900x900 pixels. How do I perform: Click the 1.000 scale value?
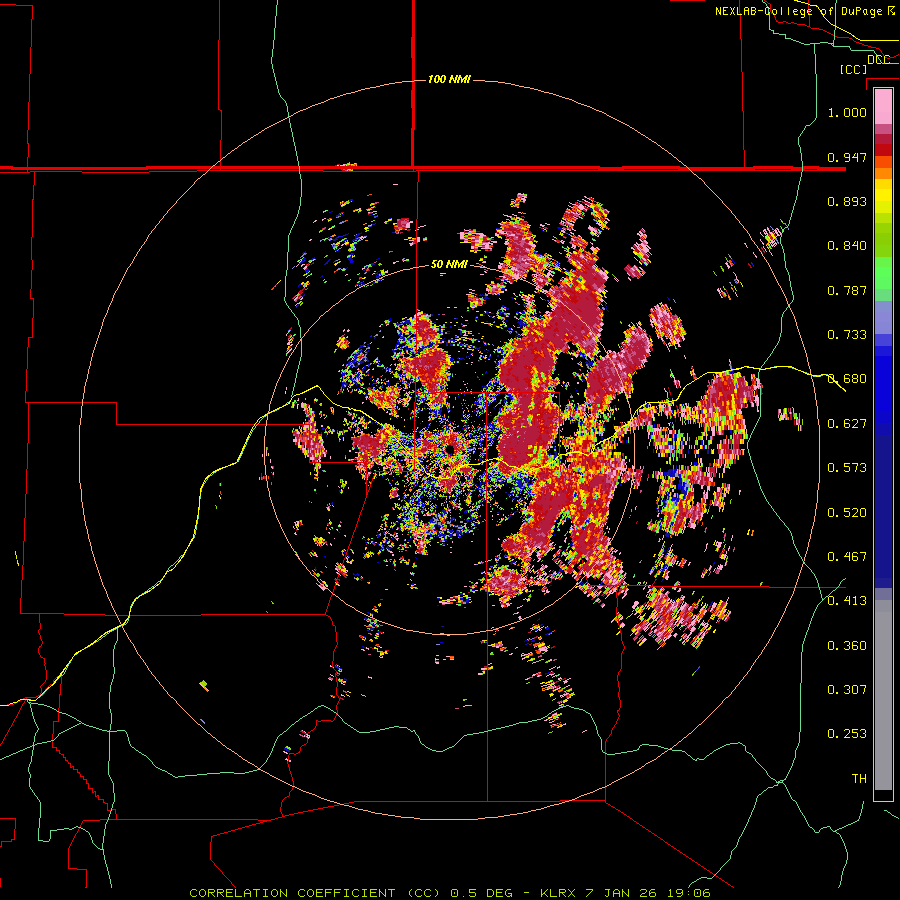847,112
